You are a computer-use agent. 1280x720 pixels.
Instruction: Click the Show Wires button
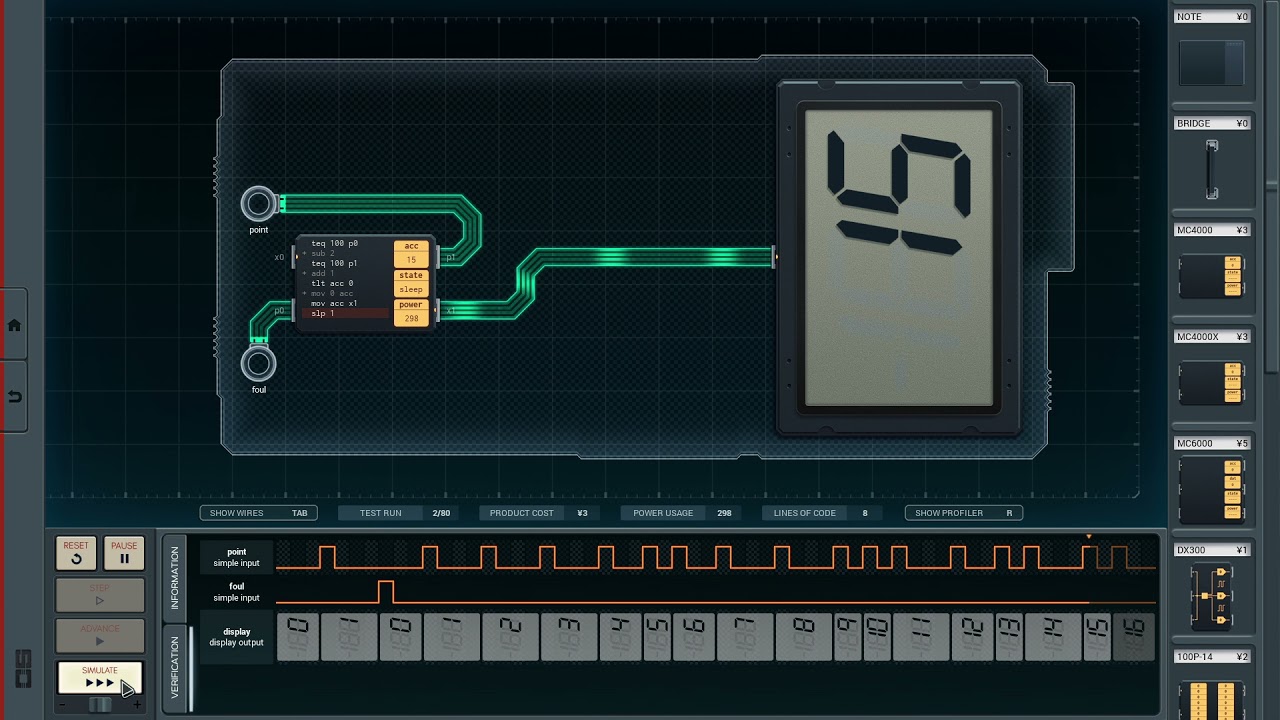tap(259, 513)
